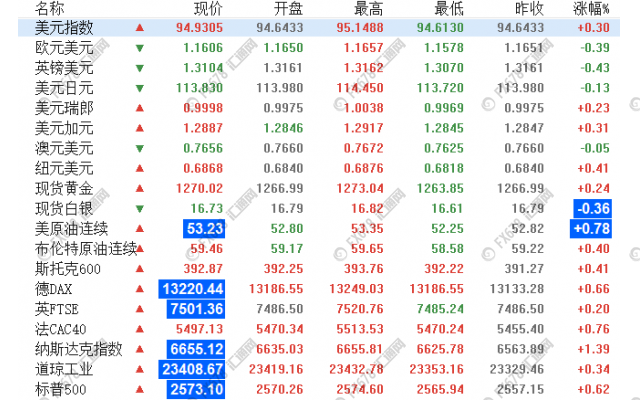The width and height of the screenshot is (640, 400).
Task: Click the red up arrow for 纳斯达克指数
Action: pyautogui.click(x=140, y=349)
